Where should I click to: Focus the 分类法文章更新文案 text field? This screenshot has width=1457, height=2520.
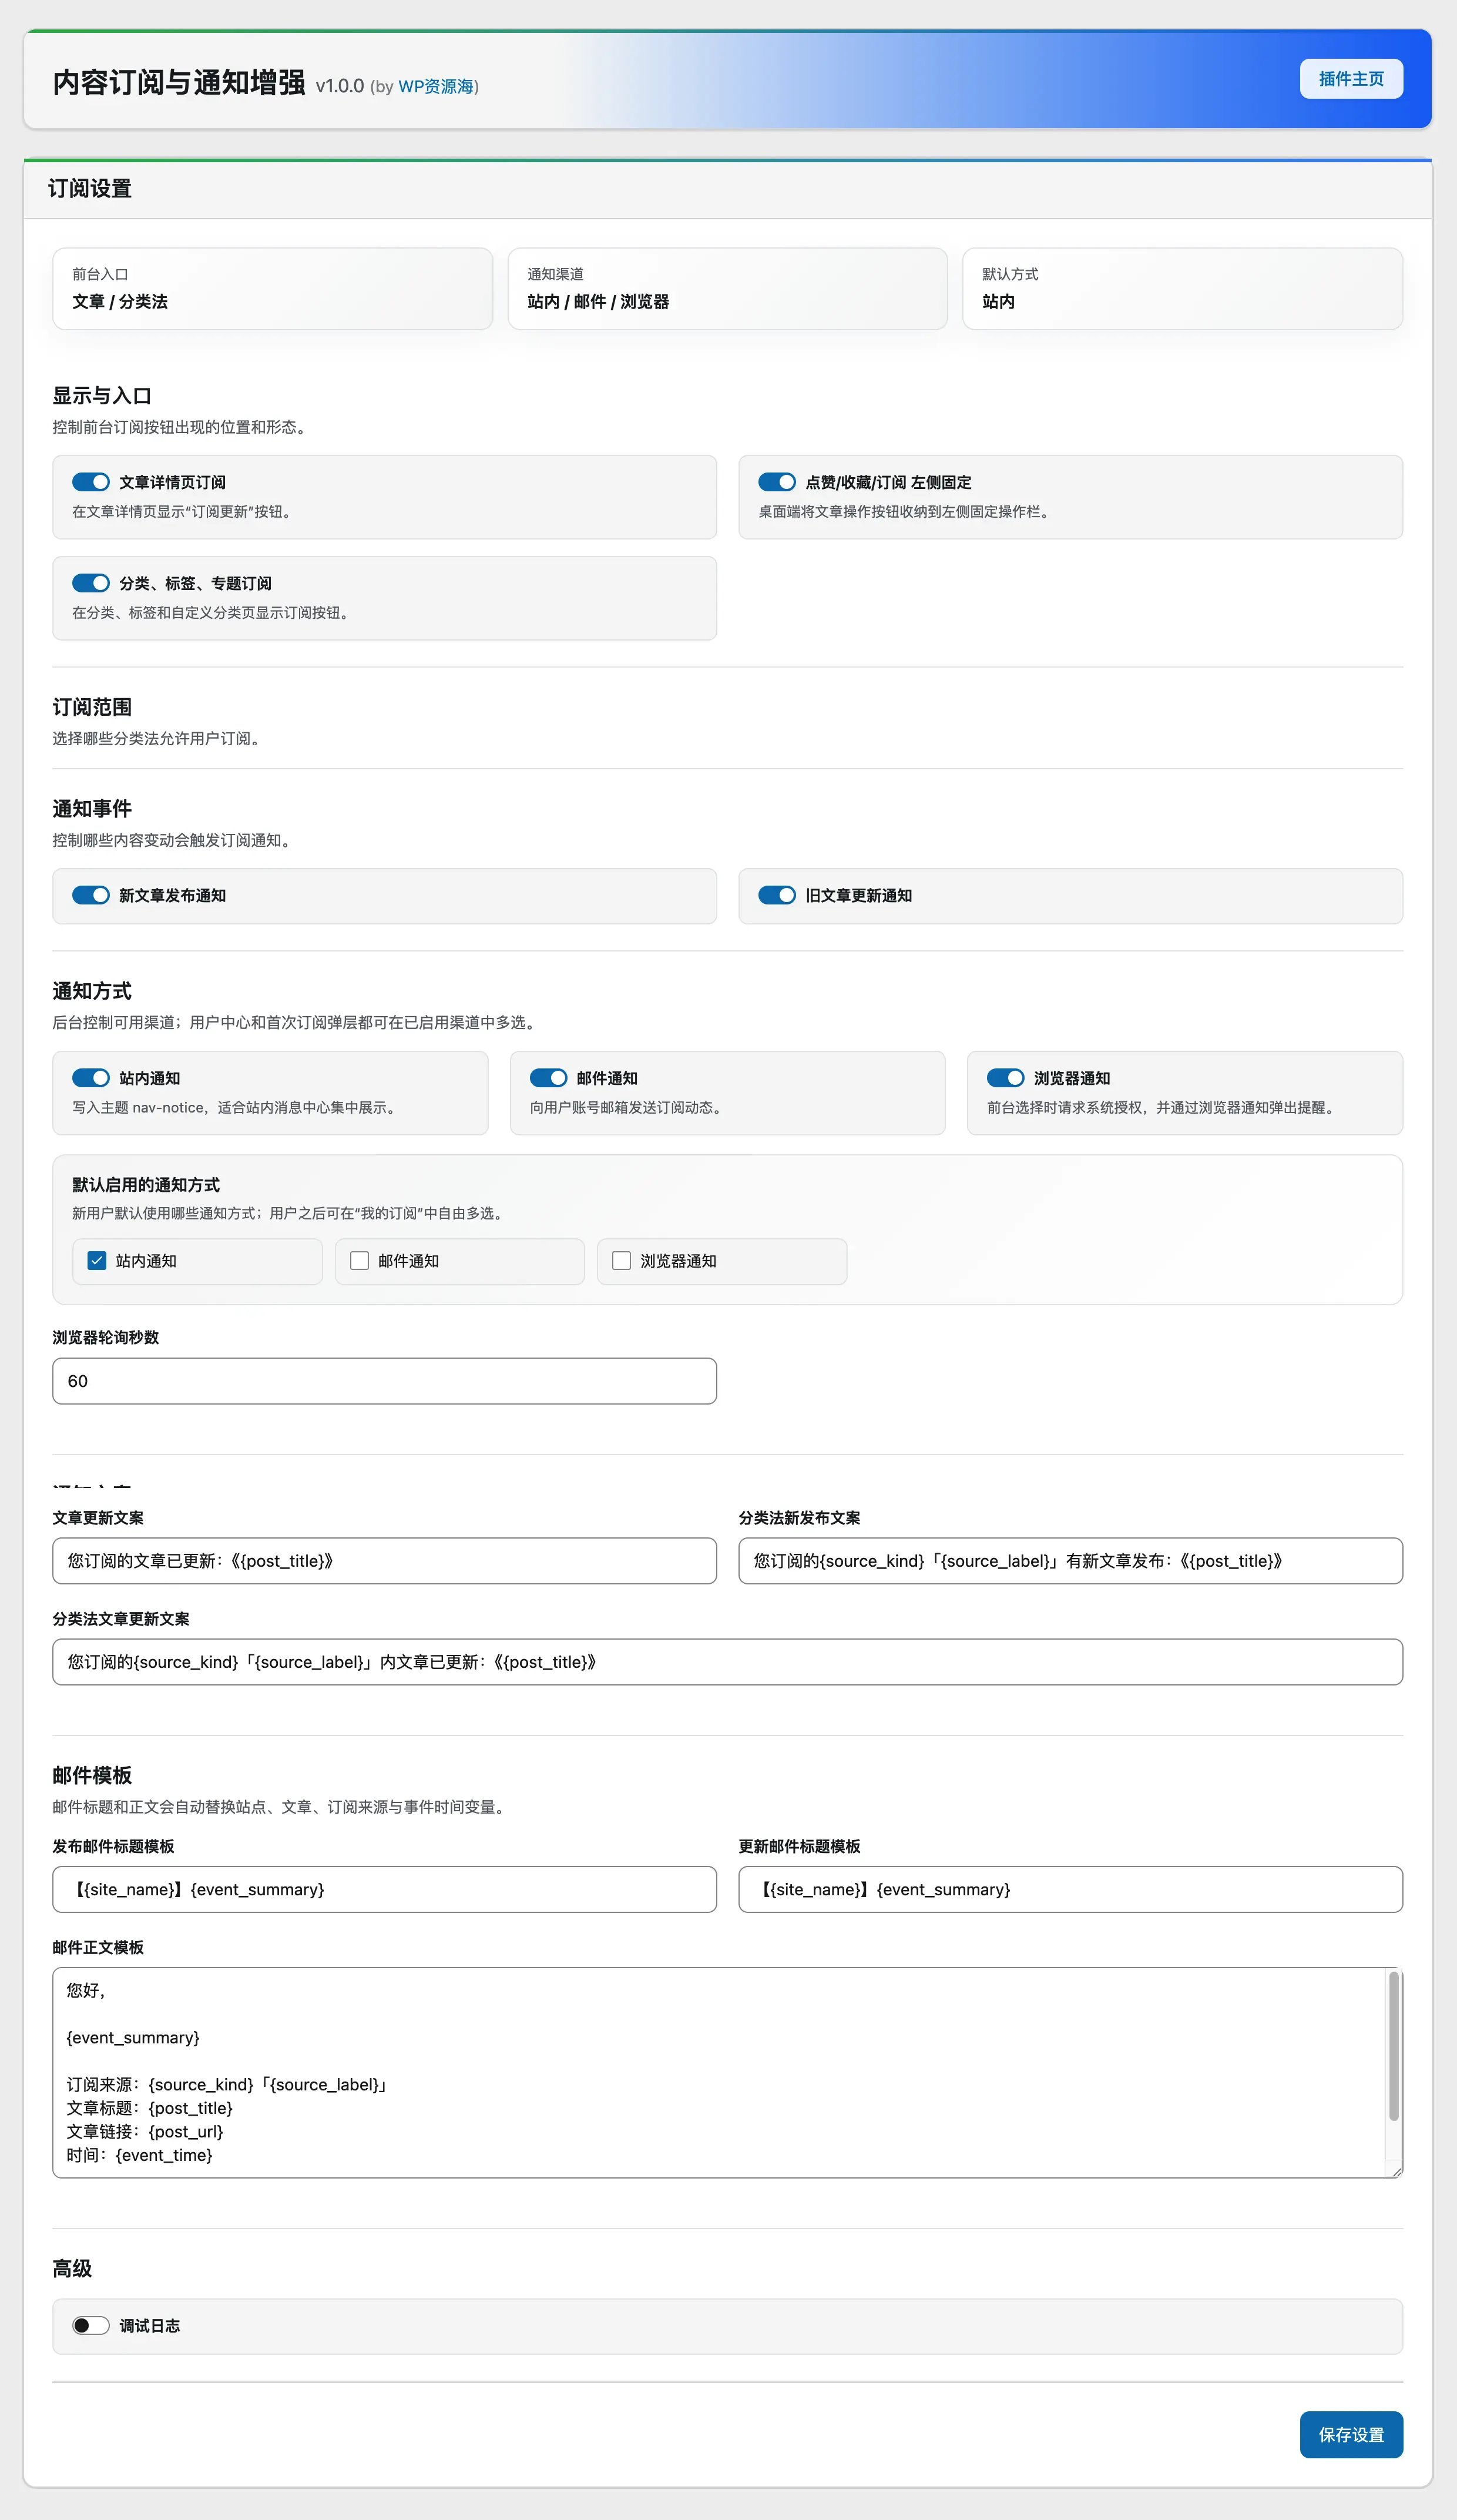(x=727, y=1662)
